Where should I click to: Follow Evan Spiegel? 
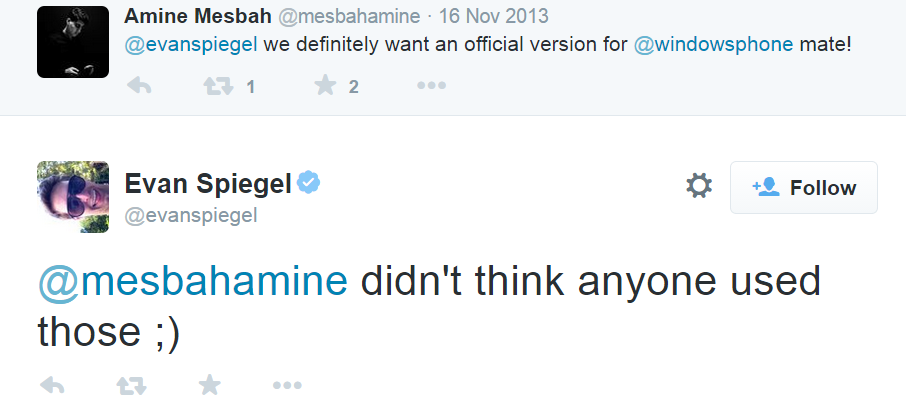tap(804, 187)
